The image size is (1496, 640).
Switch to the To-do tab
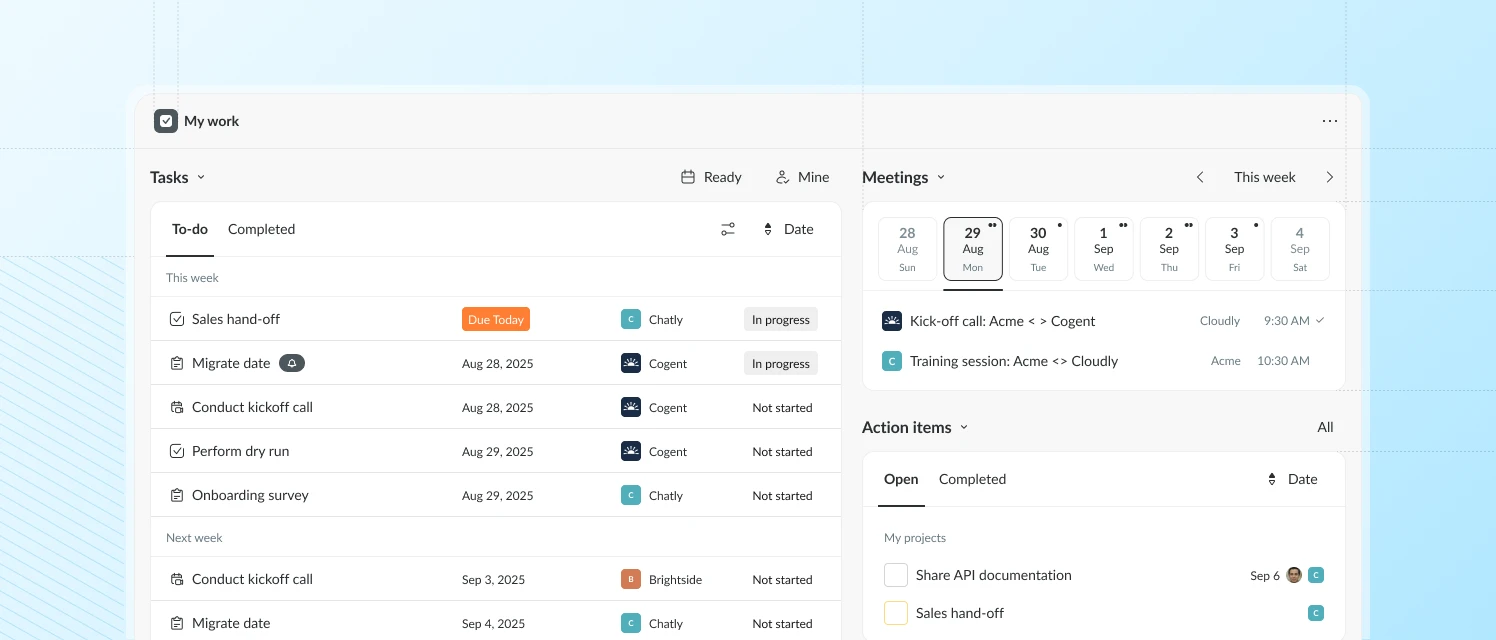coord(190,229)
